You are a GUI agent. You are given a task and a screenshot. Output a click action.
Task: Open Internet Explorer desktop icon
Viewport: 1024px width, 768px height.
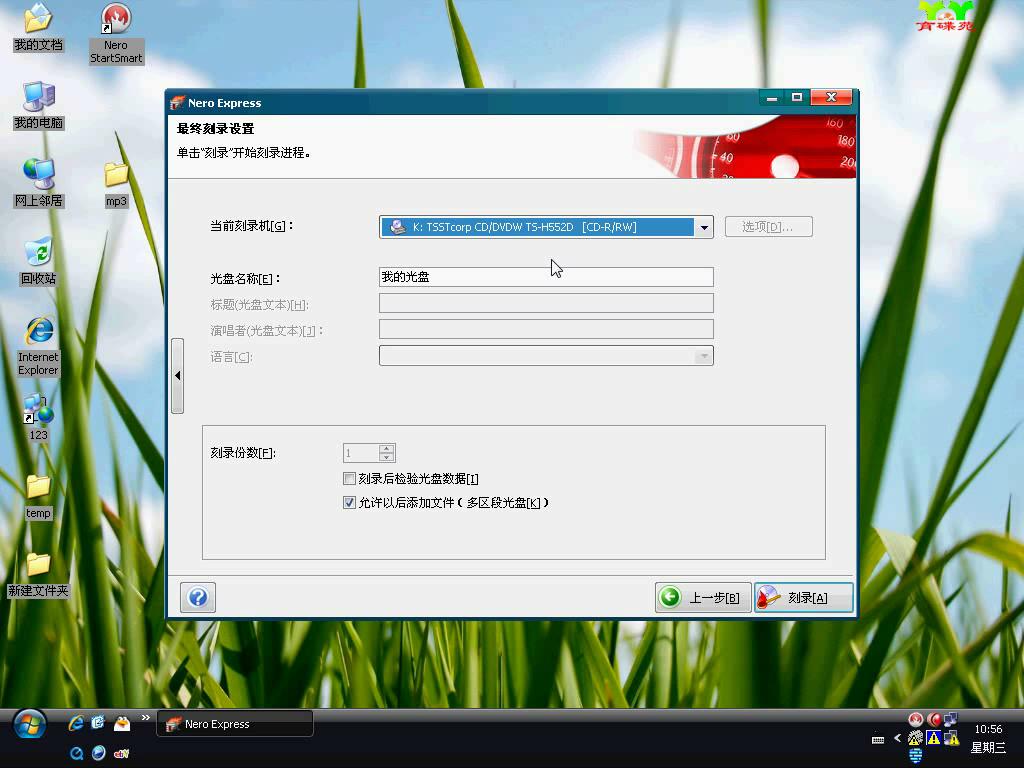[38, 346]
